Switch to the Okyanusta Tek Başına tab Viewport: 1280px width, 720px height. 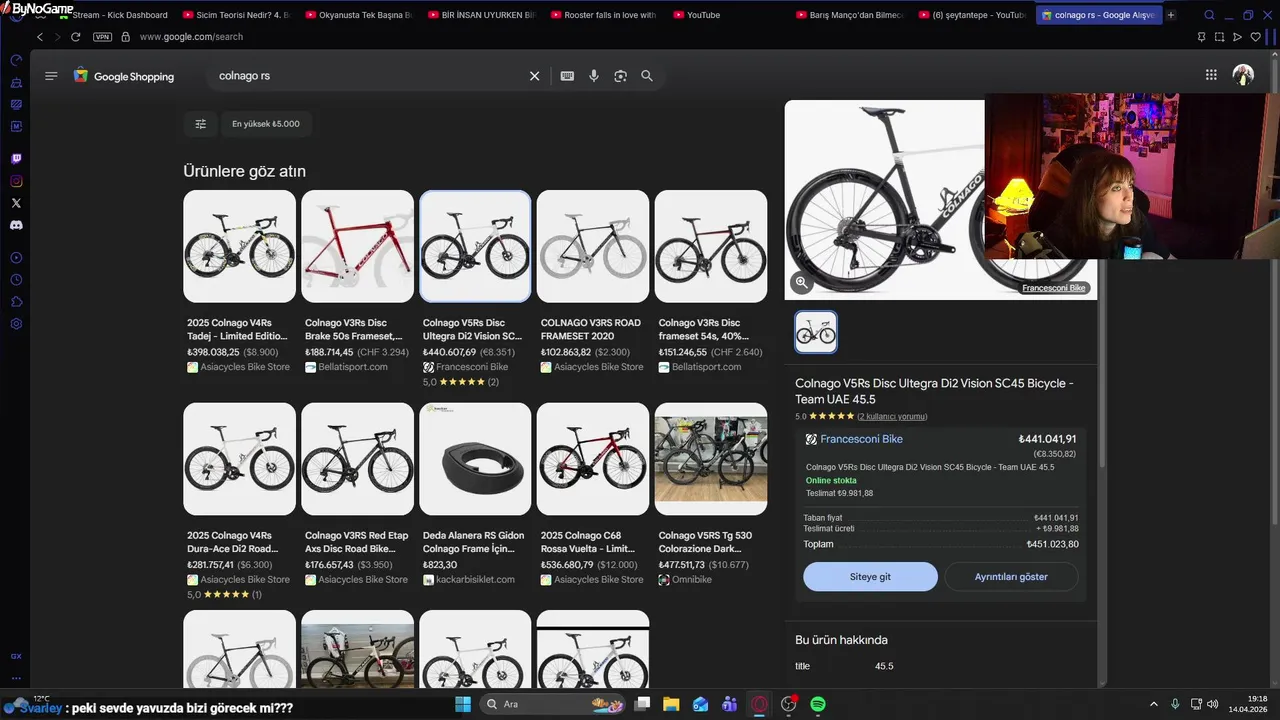(359, 15)
